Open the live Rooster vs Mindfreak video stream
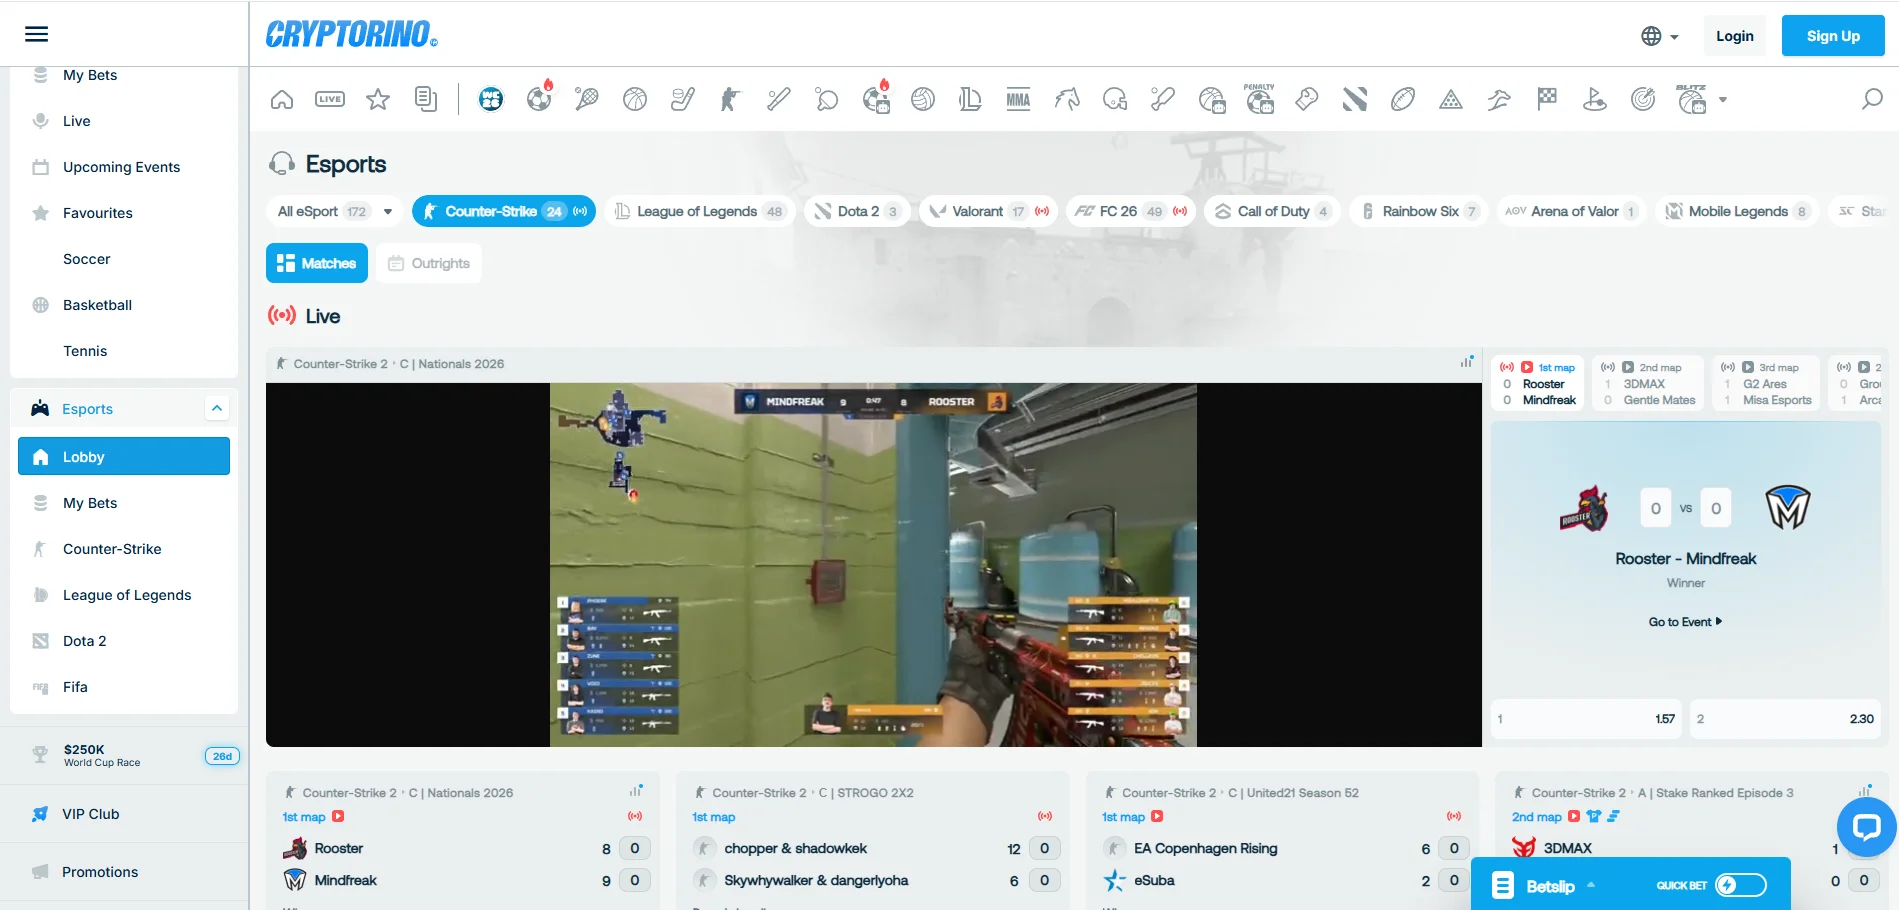 pyautogui.click(x=873, y=565)
